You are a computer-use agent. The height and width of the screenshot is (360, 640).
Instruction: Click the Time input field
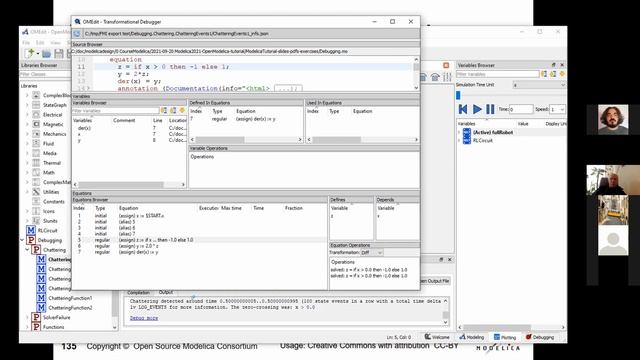(x=521, y=109)
